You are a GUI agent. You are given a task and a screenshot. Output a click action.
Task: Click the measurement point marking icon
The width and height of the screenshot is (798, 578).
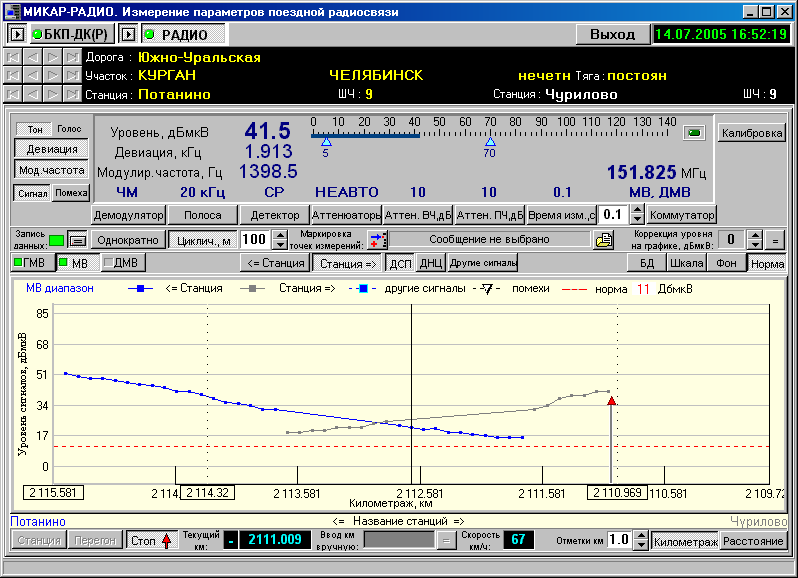(x=377, y=240)
